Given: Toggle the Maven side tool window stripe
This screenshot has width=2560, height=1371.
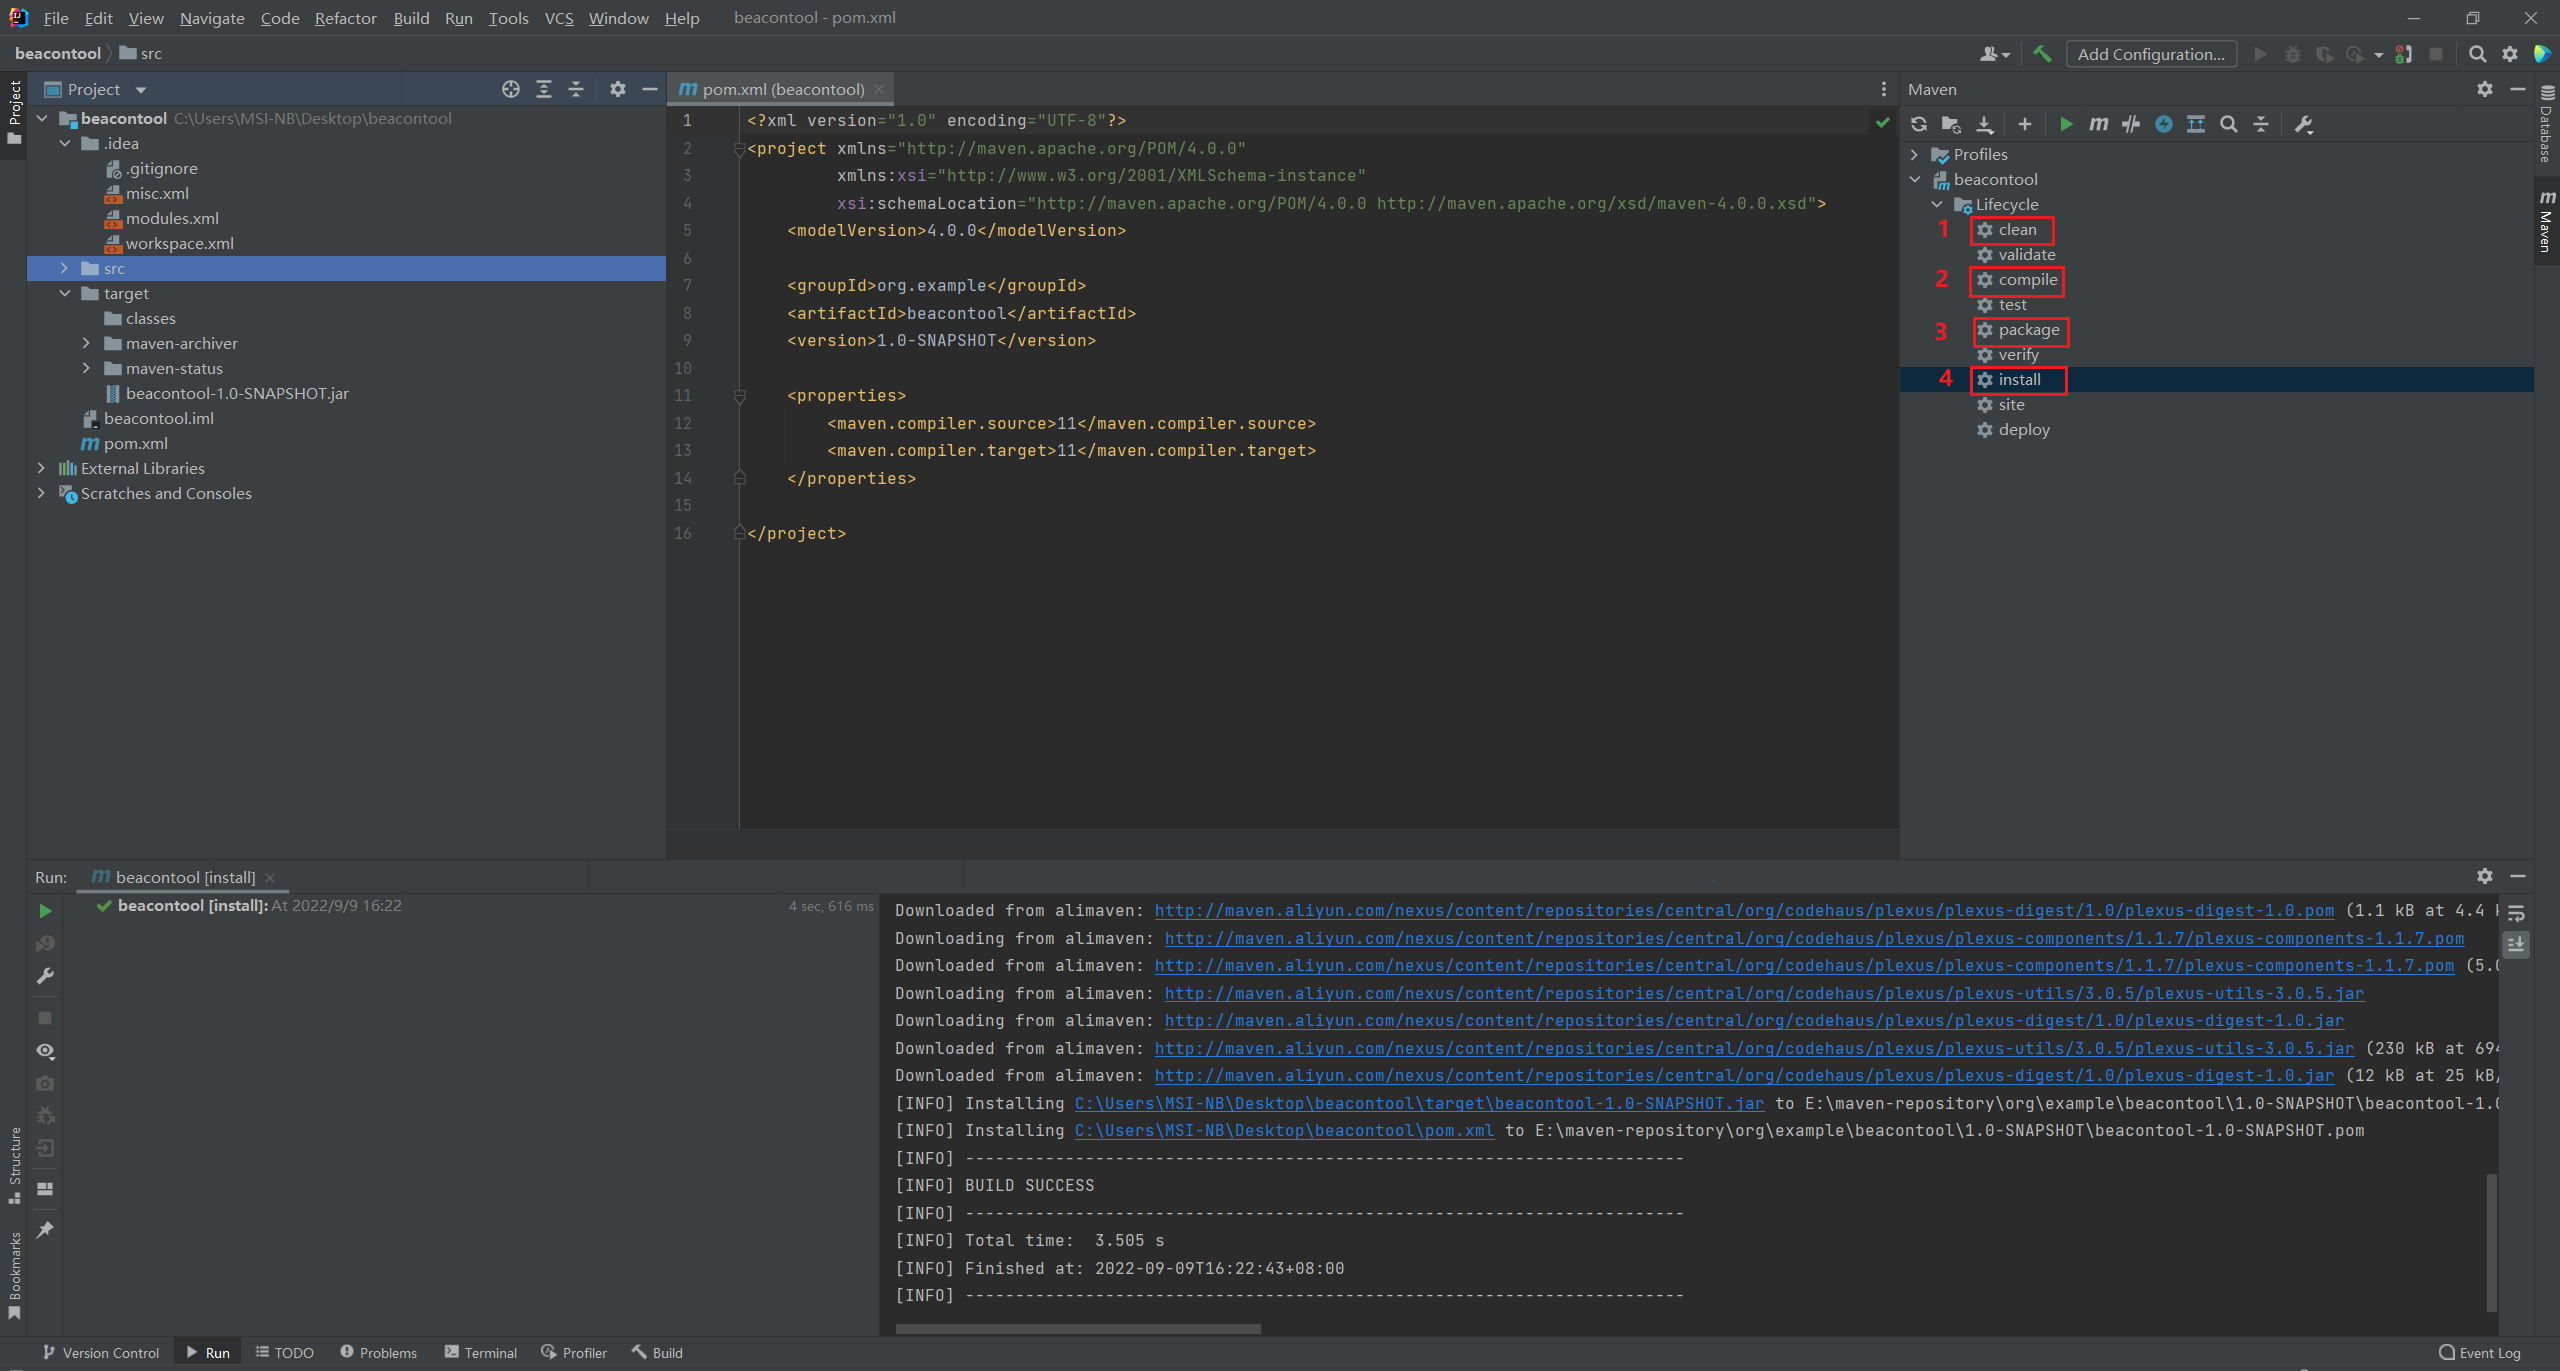Looking at the screenshot, I should [2547, 221].
